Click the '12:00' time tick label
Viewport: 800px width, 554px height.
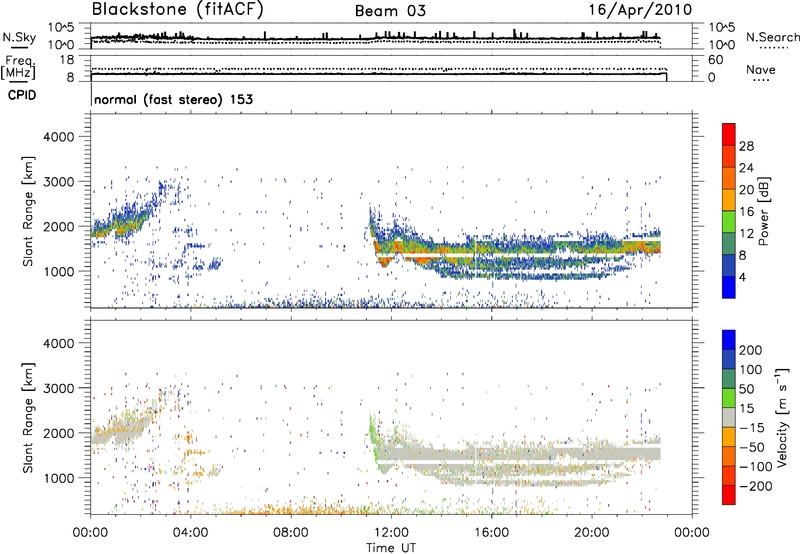[x=391, y=533]
